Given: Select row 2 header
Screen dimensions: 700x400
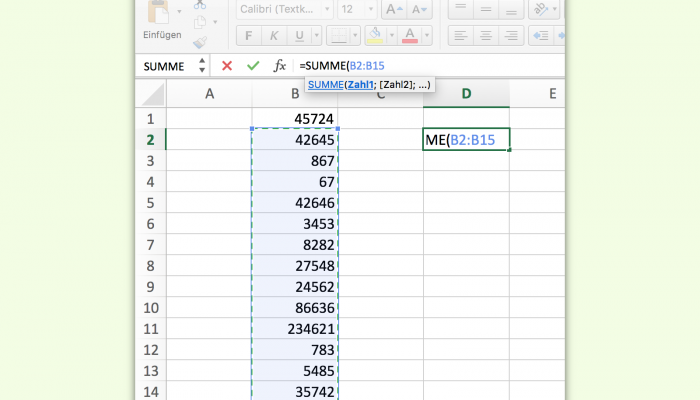Looking at the screenshot, I should [150, 140].
